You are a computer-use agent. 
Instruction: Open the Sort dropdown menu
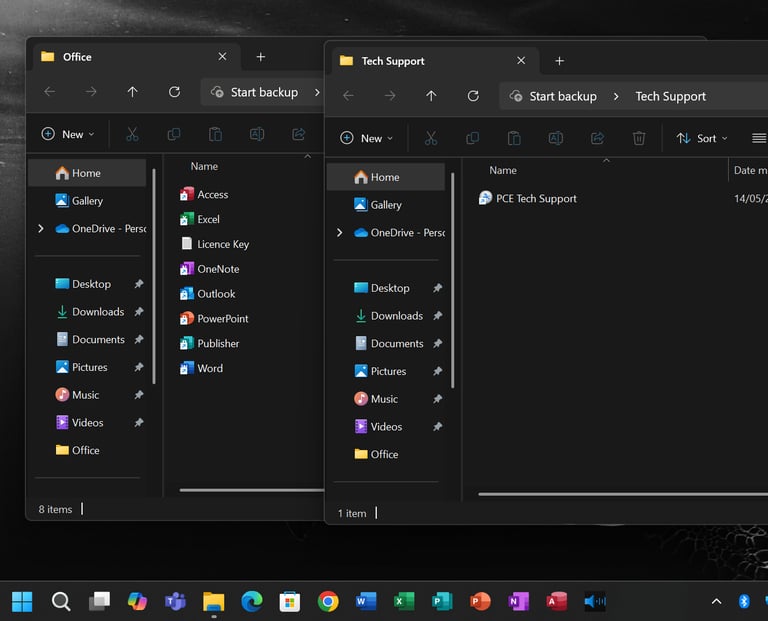[x=702, y=138]
